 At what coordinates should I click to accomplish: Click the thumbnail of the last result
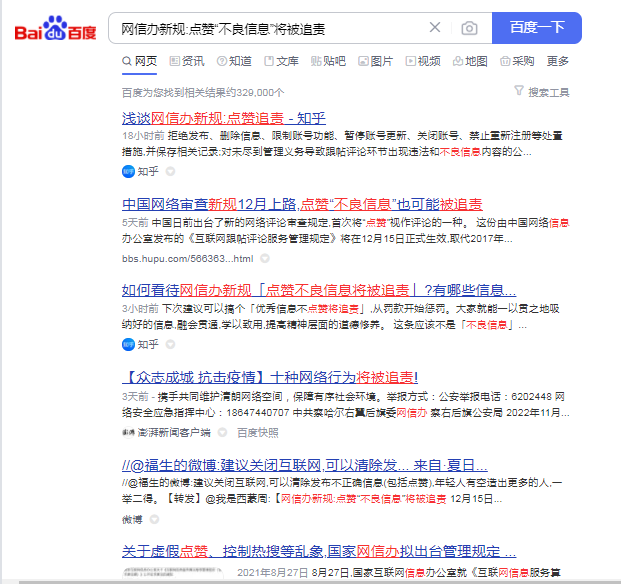(x=172, y=574)
